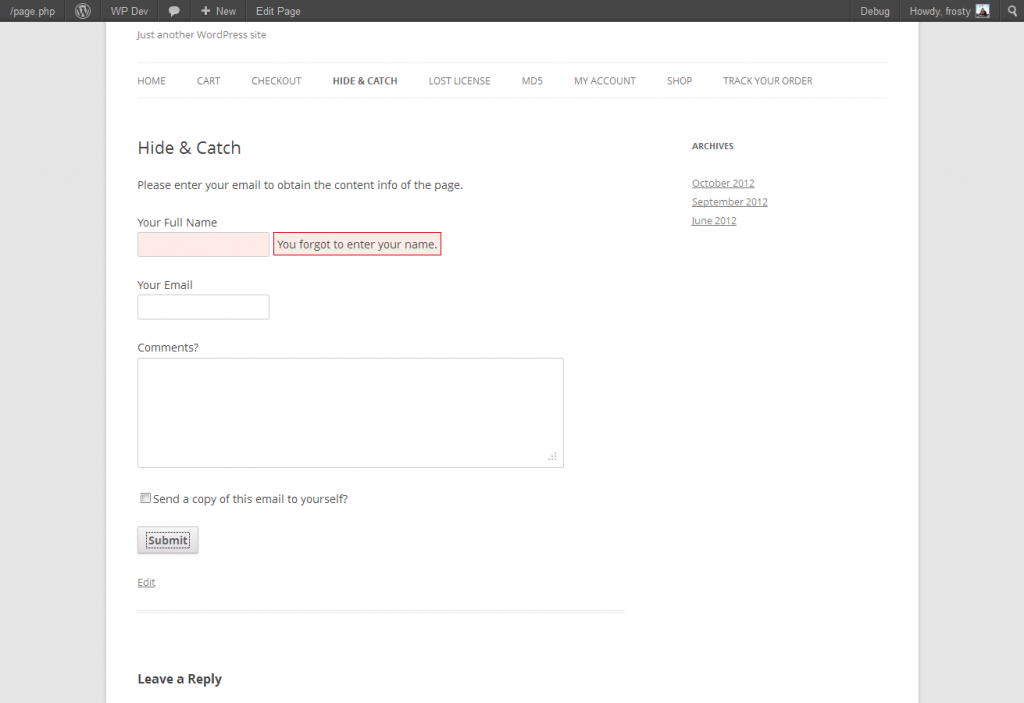The height and width of the screenshot is (703, 1024).
Task: Open the + New content menu
Action: point(218,11)
